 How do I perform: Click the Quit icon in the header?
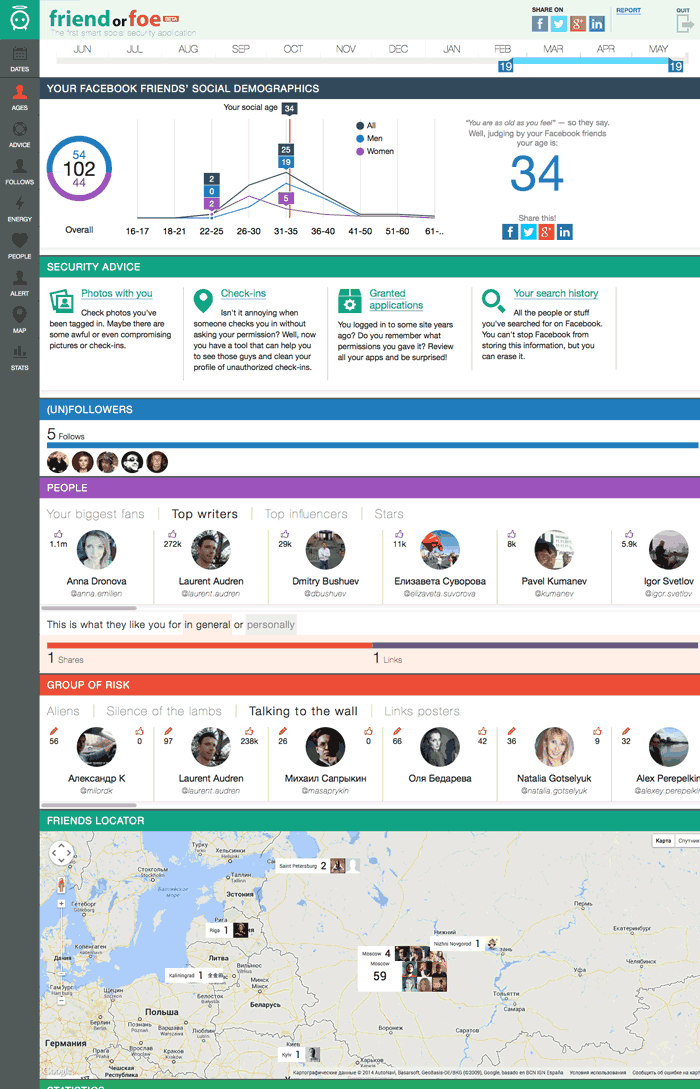coord(683,23)
